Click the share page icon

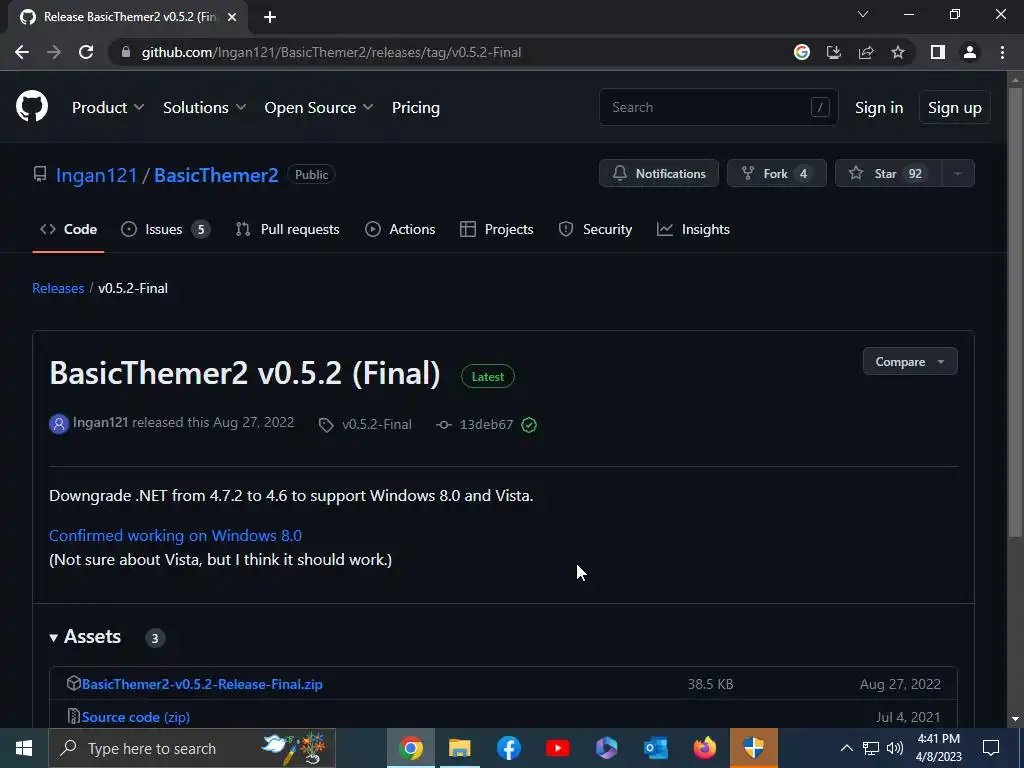[x=866, y=52]
